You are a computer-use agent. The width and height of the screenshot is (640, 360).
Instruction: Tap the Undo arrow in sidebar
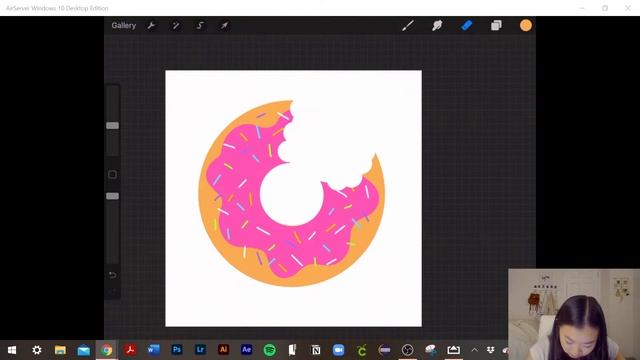[112, 275]
